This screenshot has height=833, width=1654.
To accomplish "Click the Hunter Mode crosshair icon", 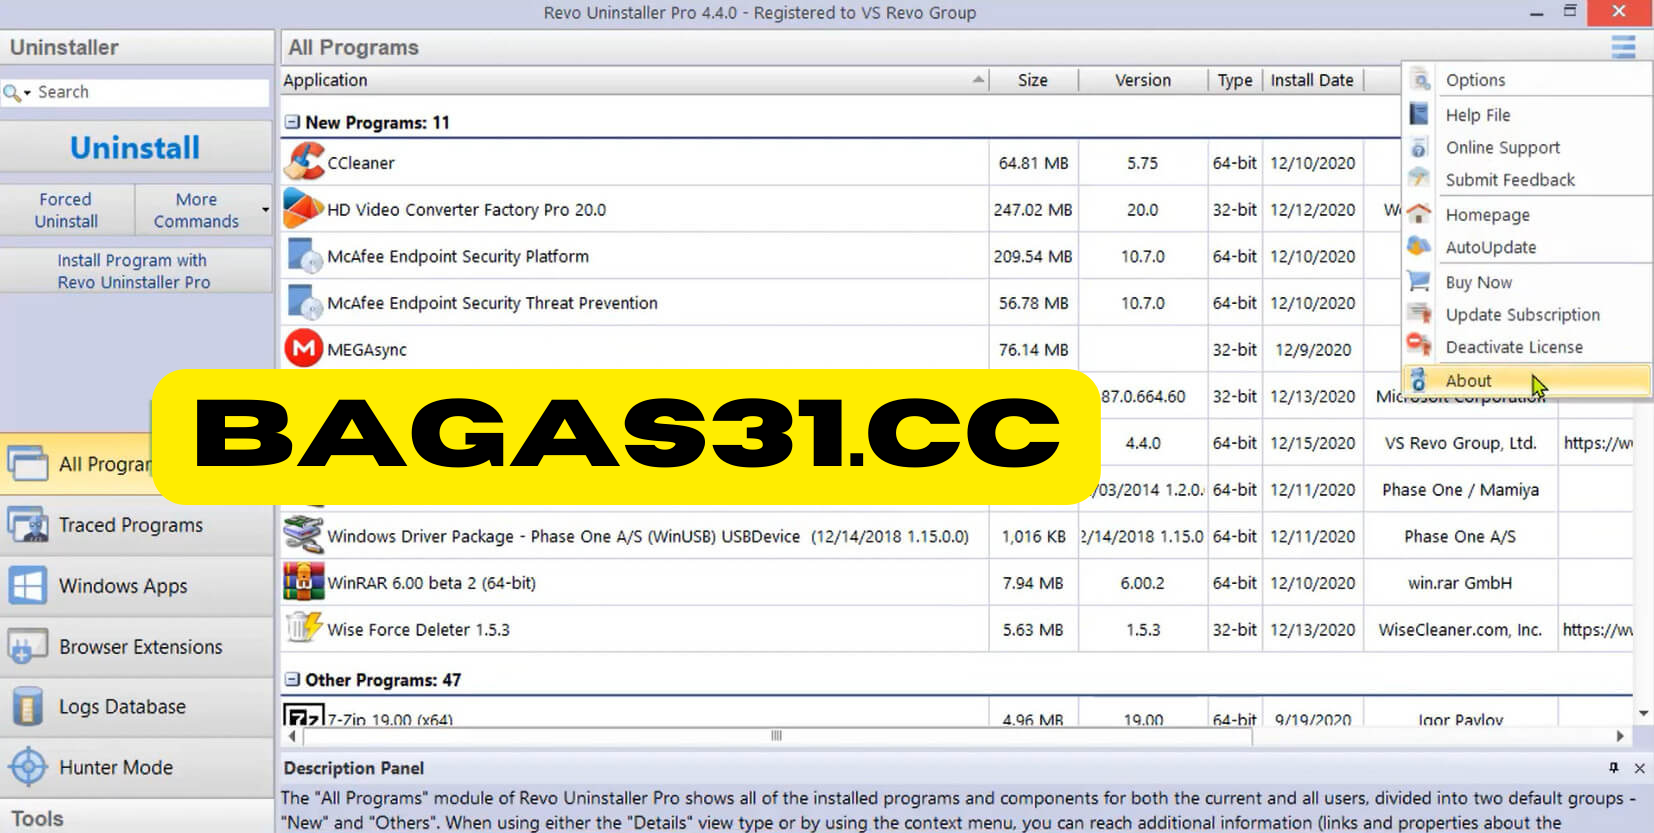I will 28,767.
